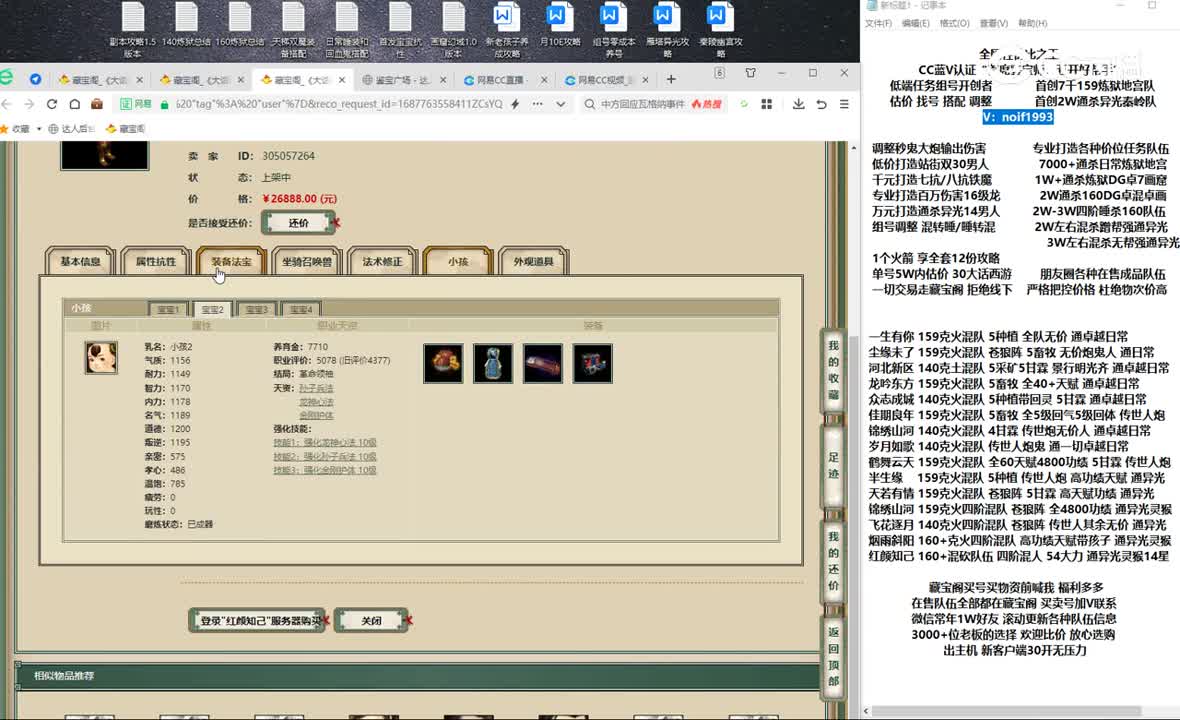Viewport: 1180px width, 720px height.
Task: Open Notepad 查看(V) menu
Action: pyautogui.click(x=993, y=23)
